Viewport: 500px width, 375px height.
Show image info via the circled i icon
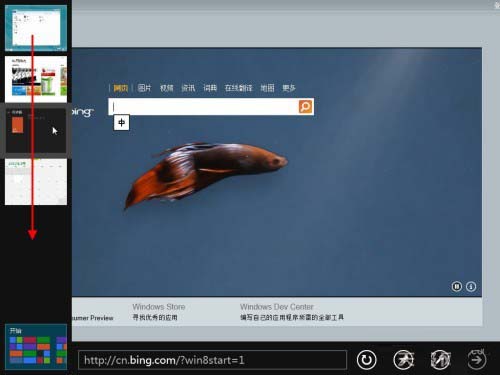[x=471, y=286]
